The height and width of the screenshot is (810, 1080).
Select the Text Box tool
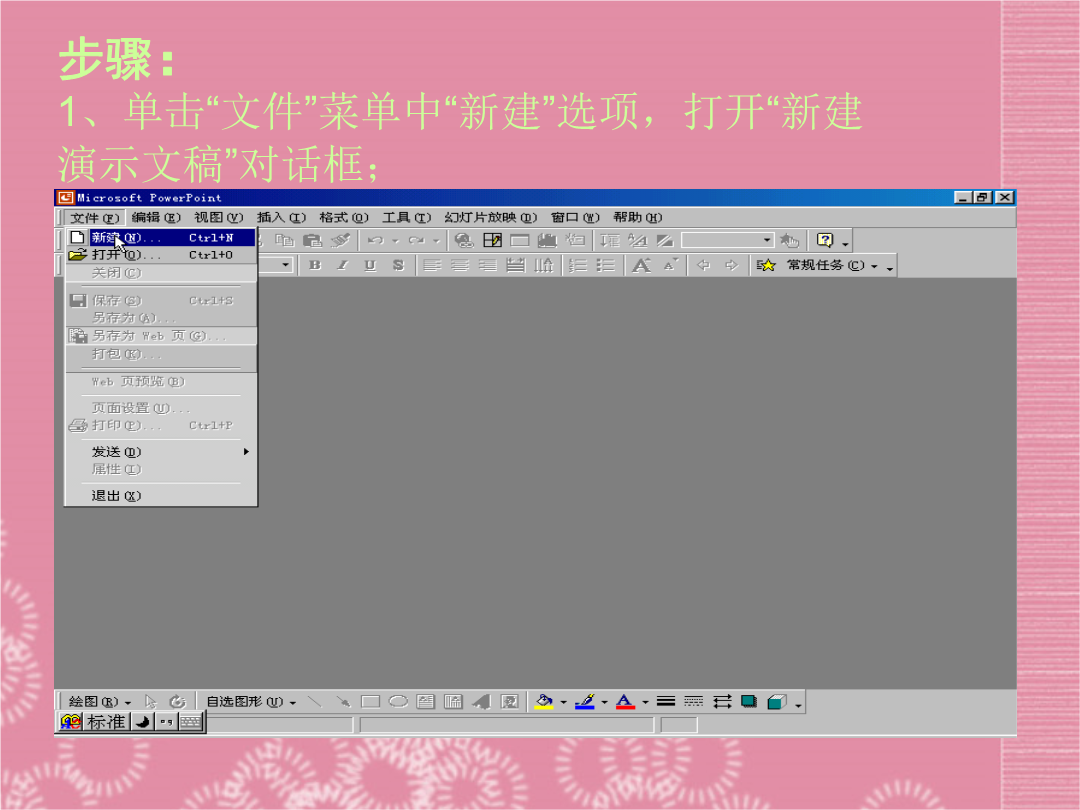pos(426,702)
